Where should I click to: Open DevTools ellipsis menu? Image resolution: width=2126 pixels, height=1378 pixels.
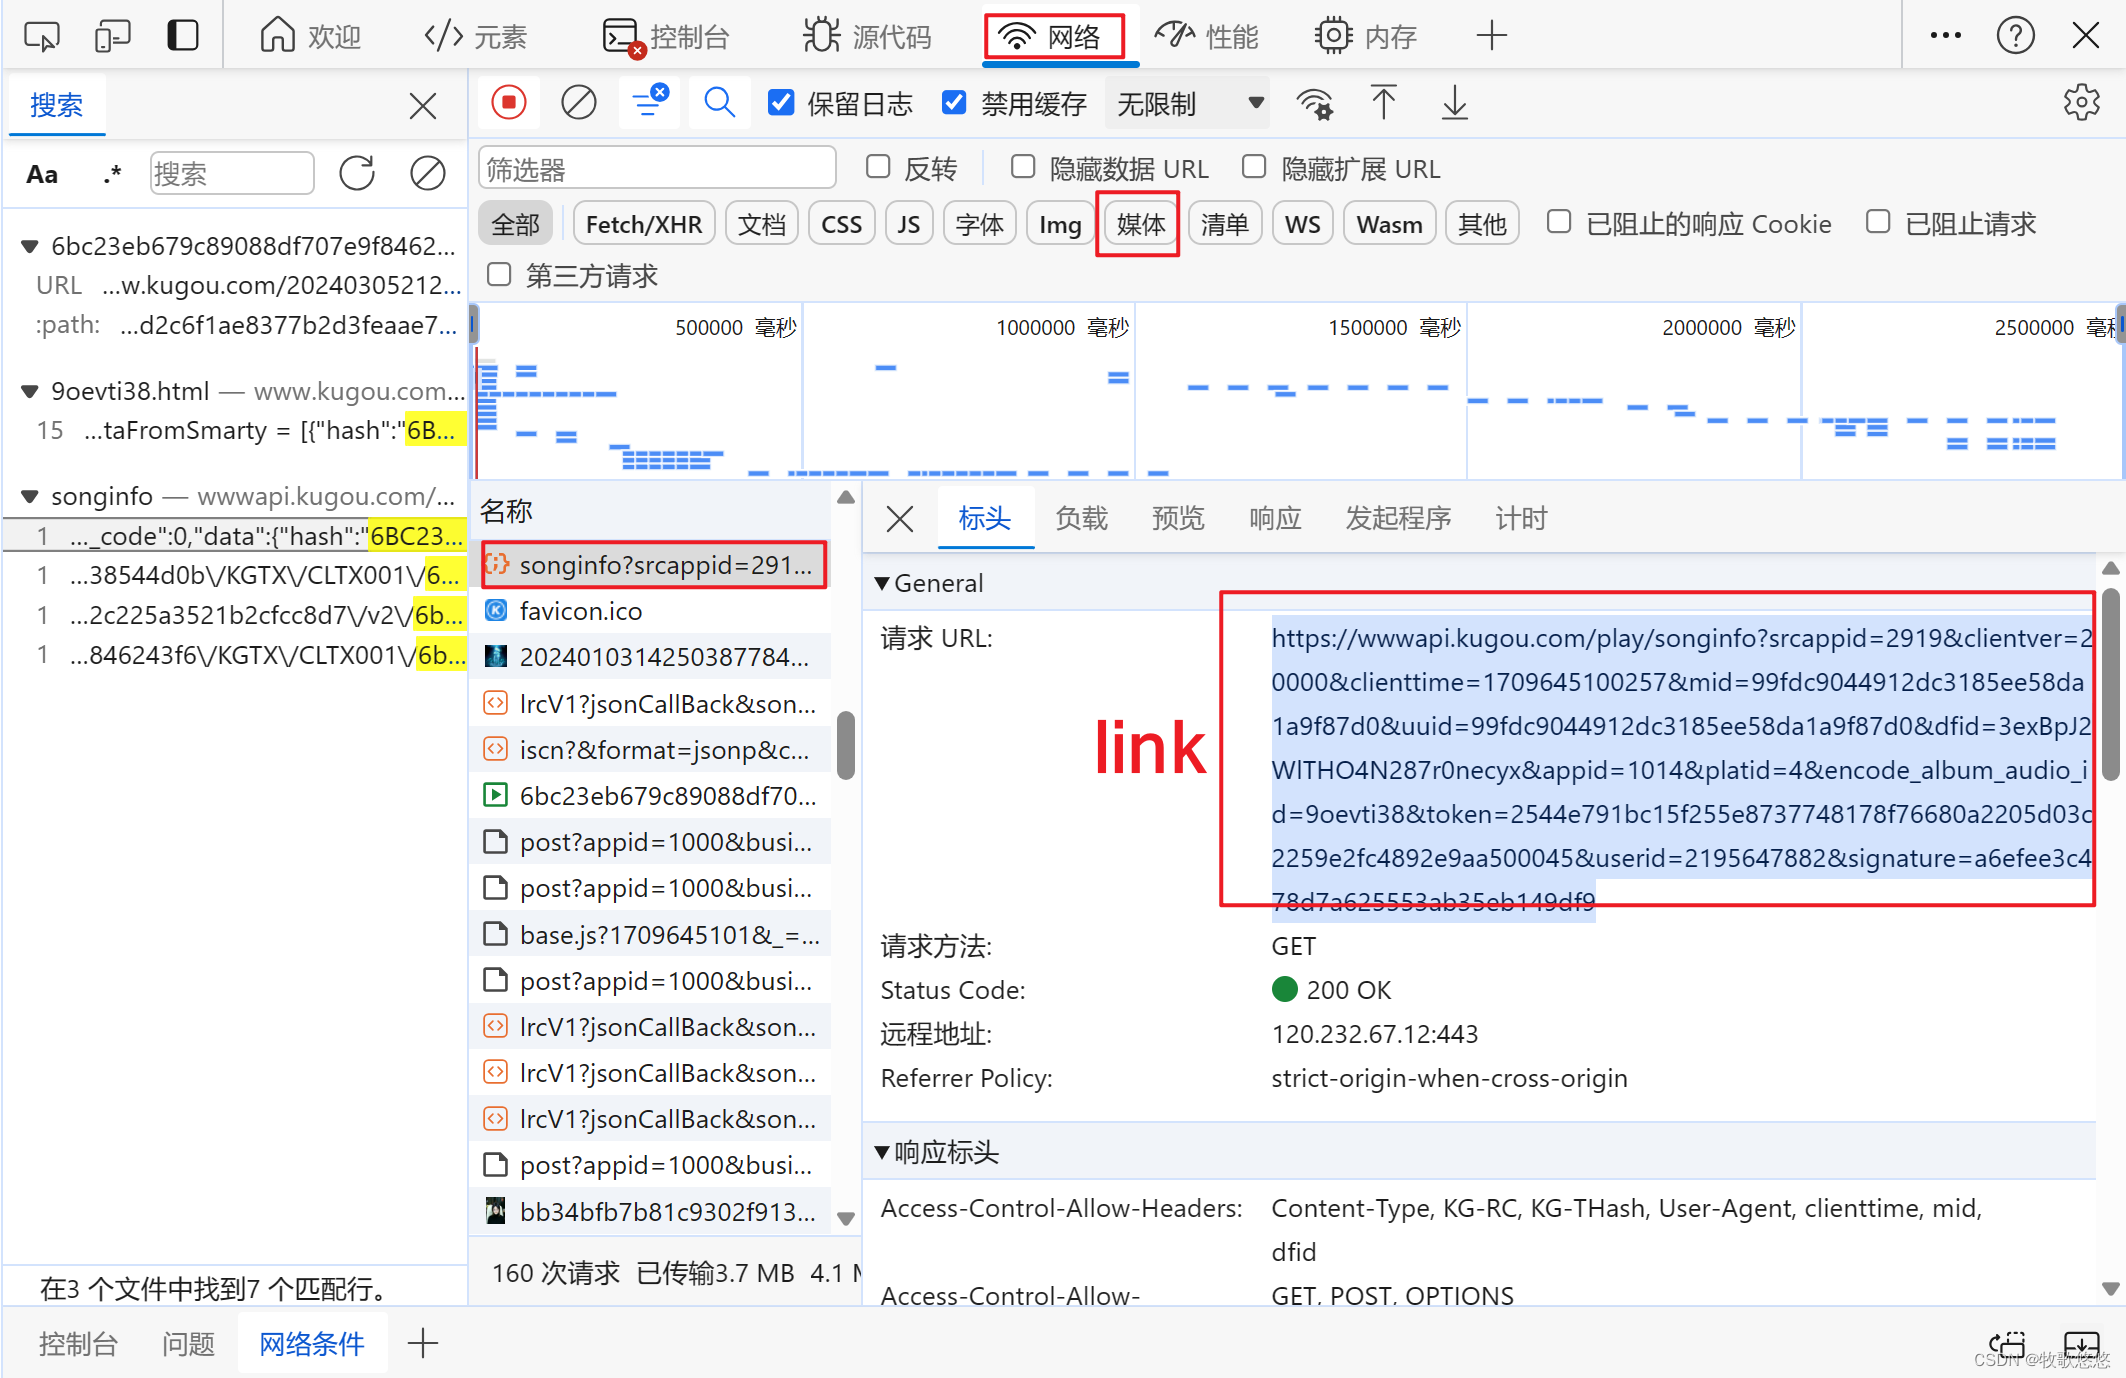1945,36
